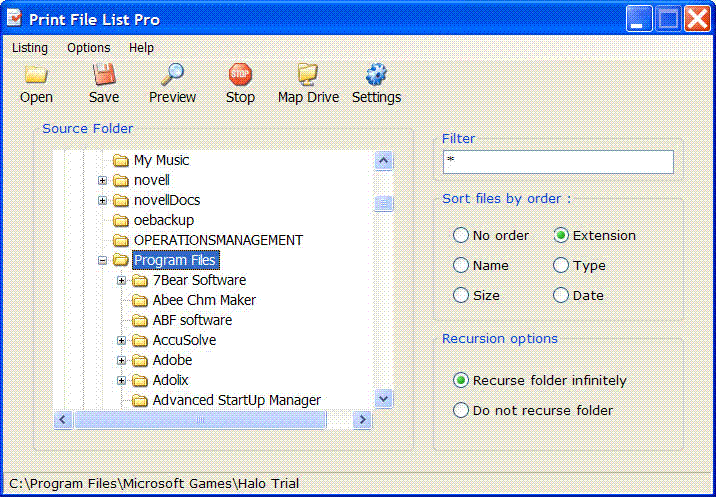
Task: Click the Abee Chm Maker folder icon
Action: point(140,301)
